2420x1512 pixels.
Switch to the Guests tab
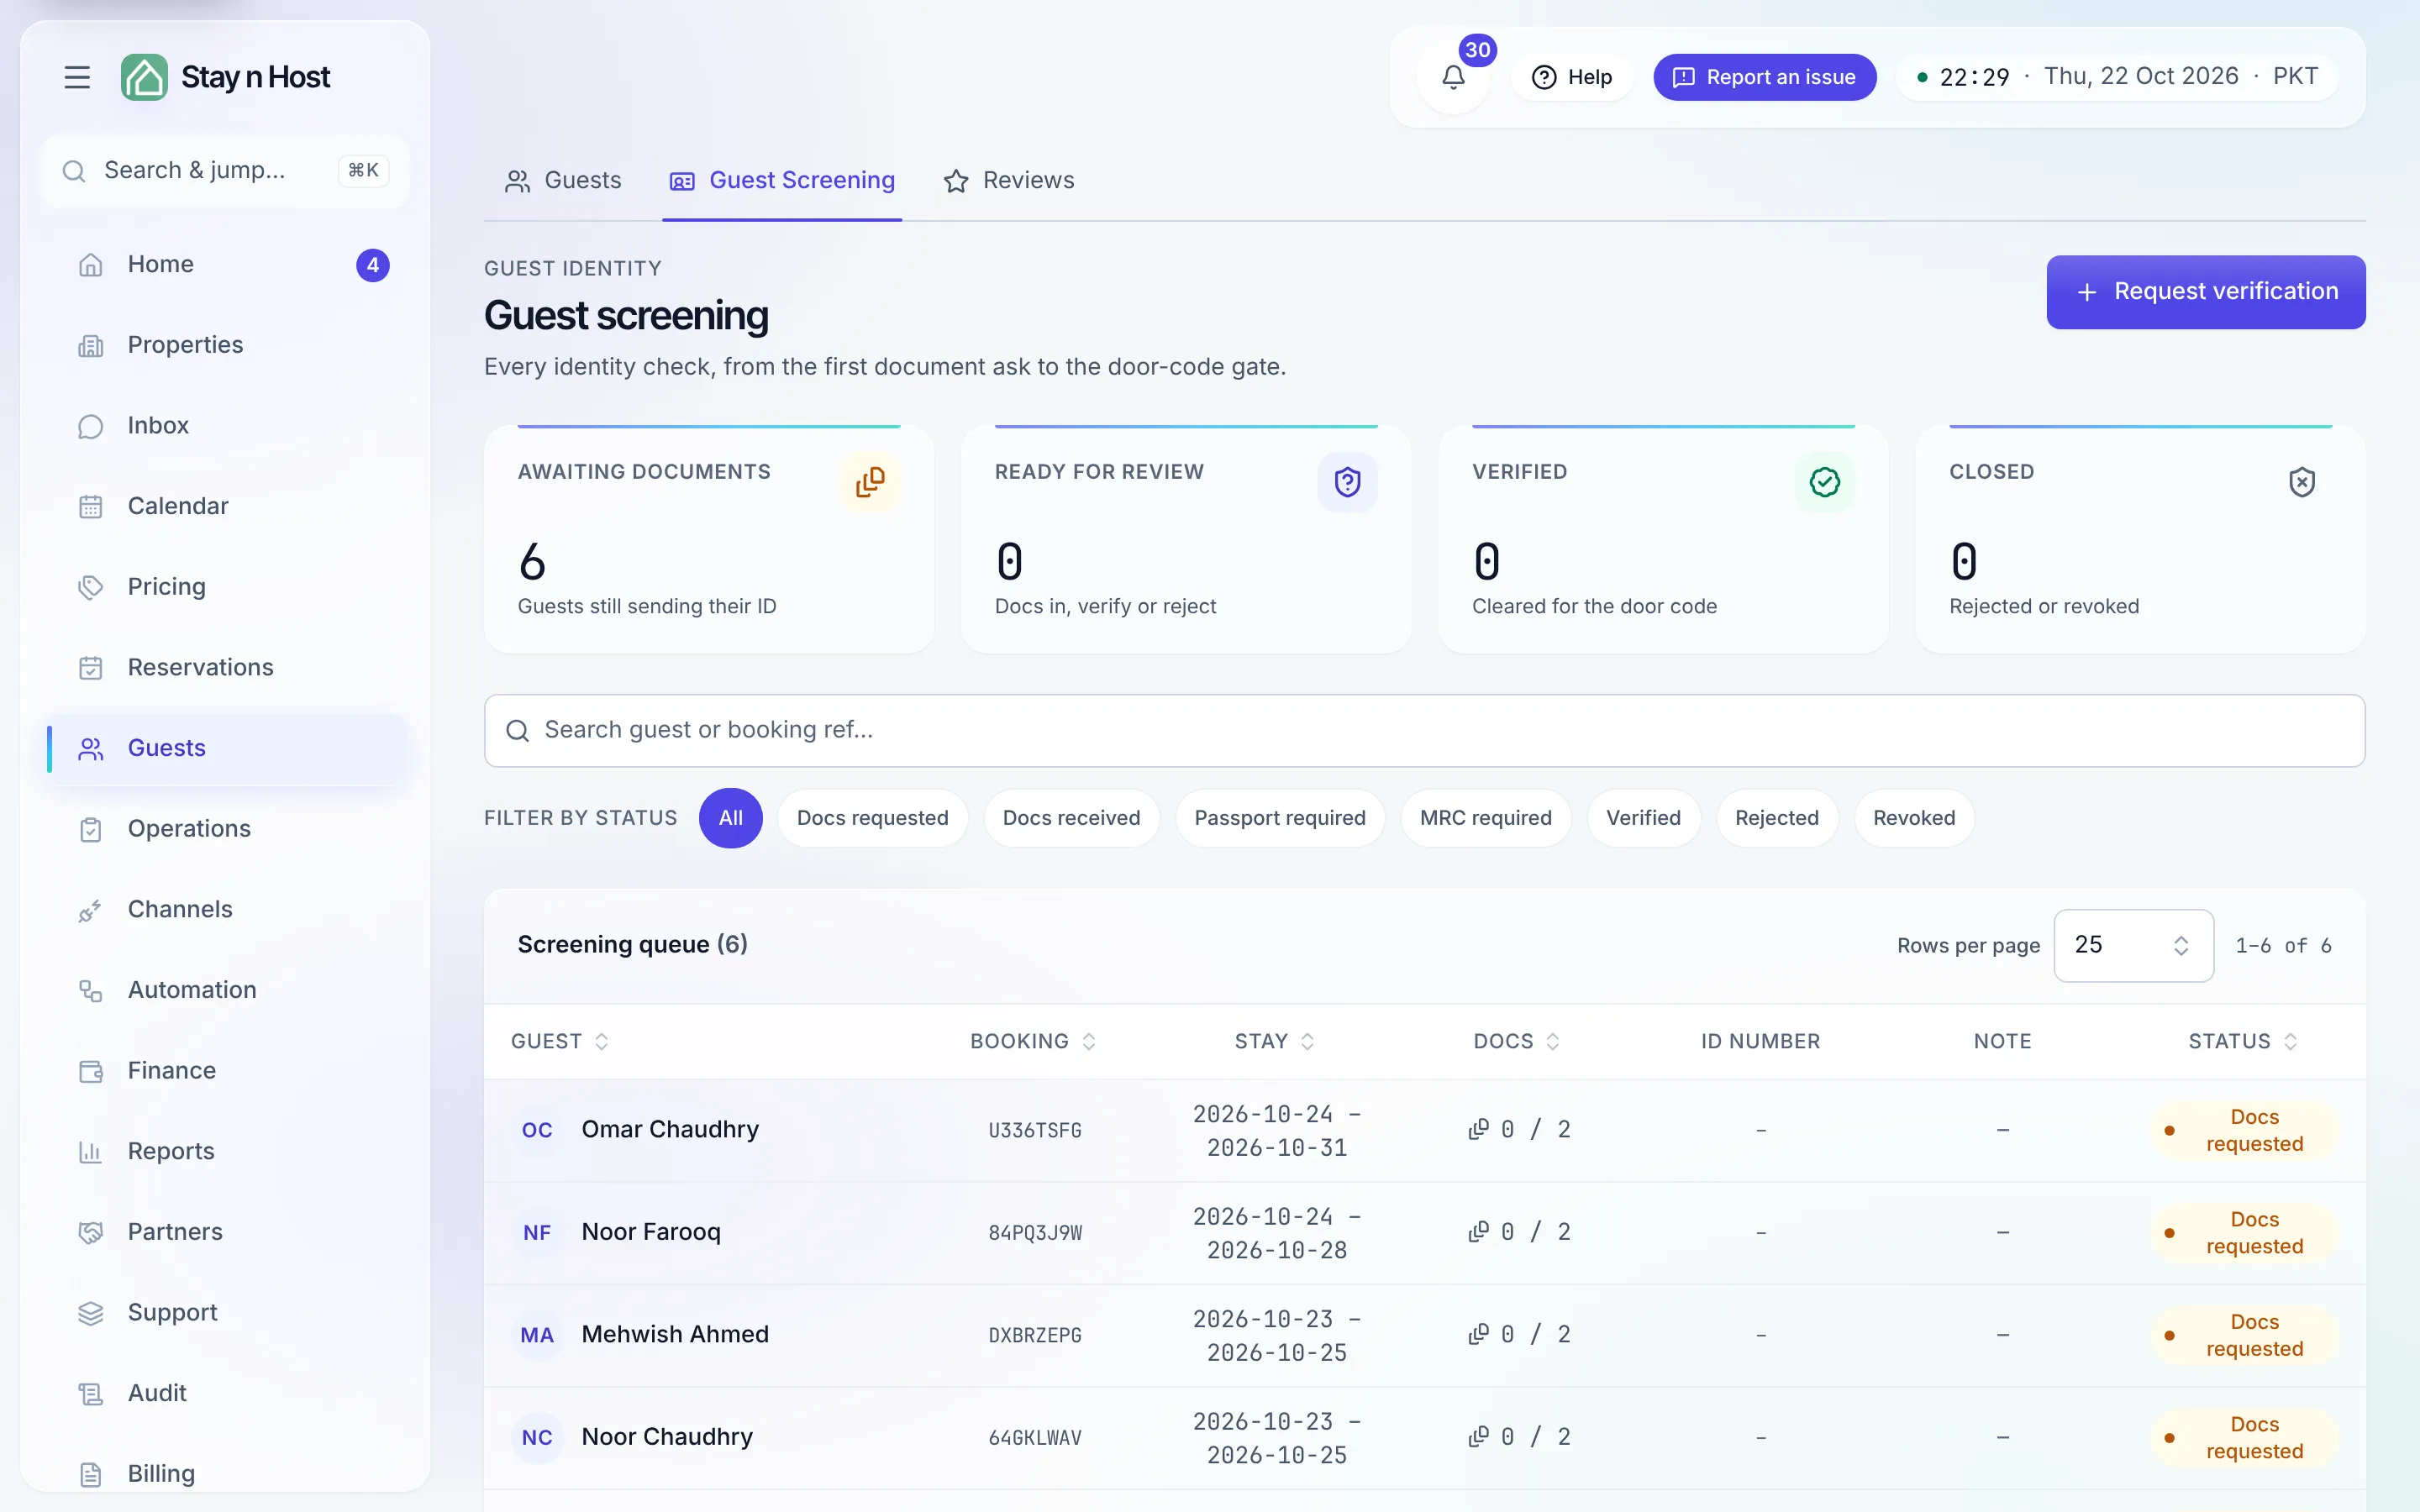pos(563,181)
